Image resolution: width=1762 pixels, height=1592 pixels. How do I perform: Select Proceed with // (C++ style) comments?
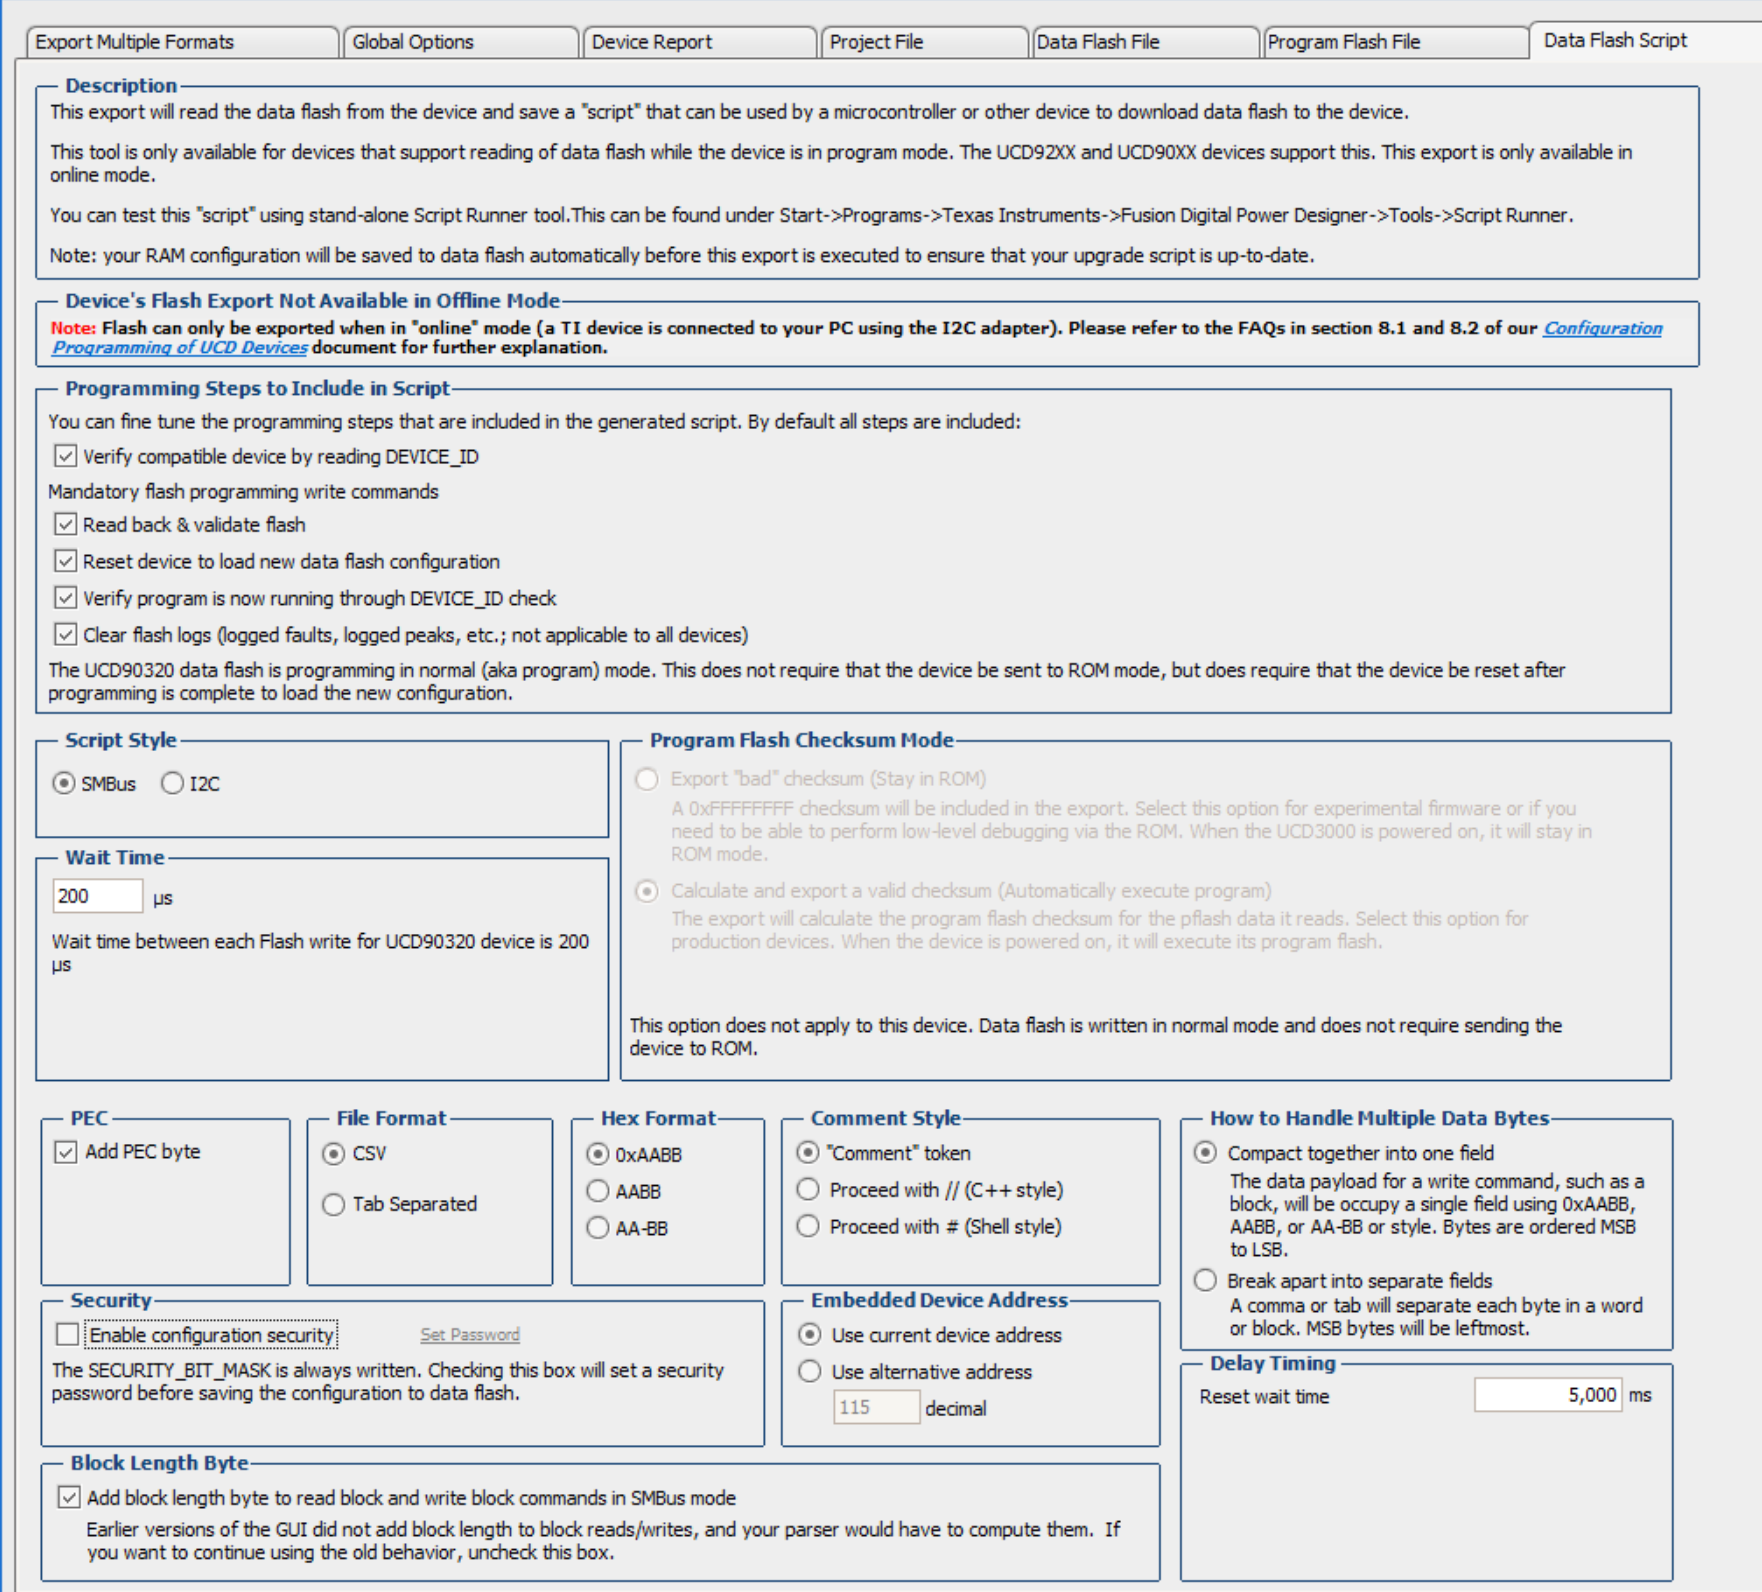coord(808,1190)
